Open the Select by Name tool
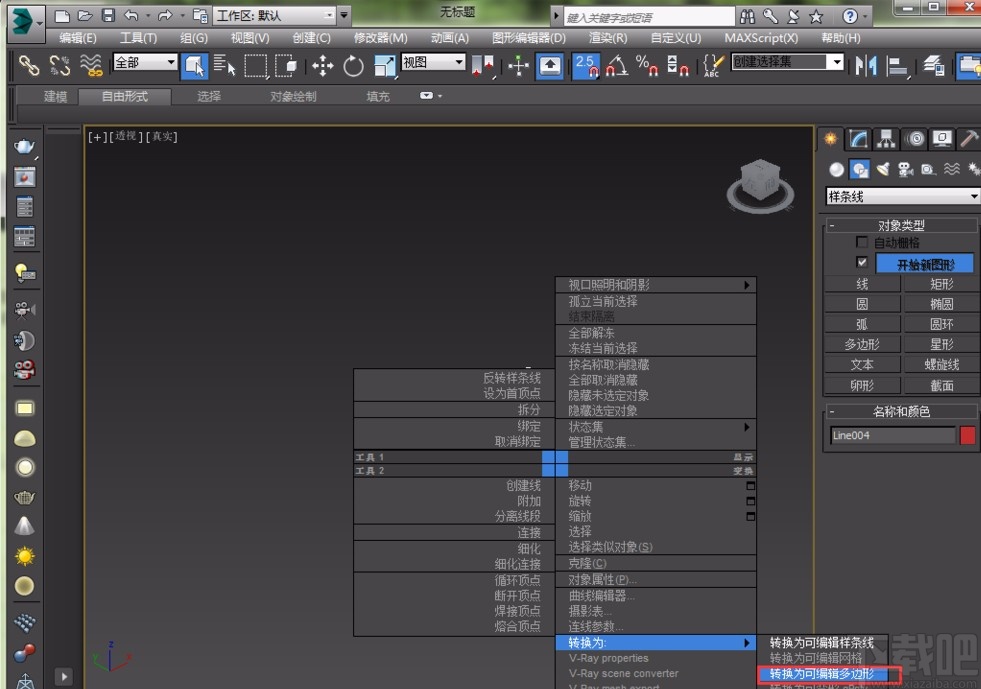Viewport: 981px width, 689px height. tap(228, 66)
